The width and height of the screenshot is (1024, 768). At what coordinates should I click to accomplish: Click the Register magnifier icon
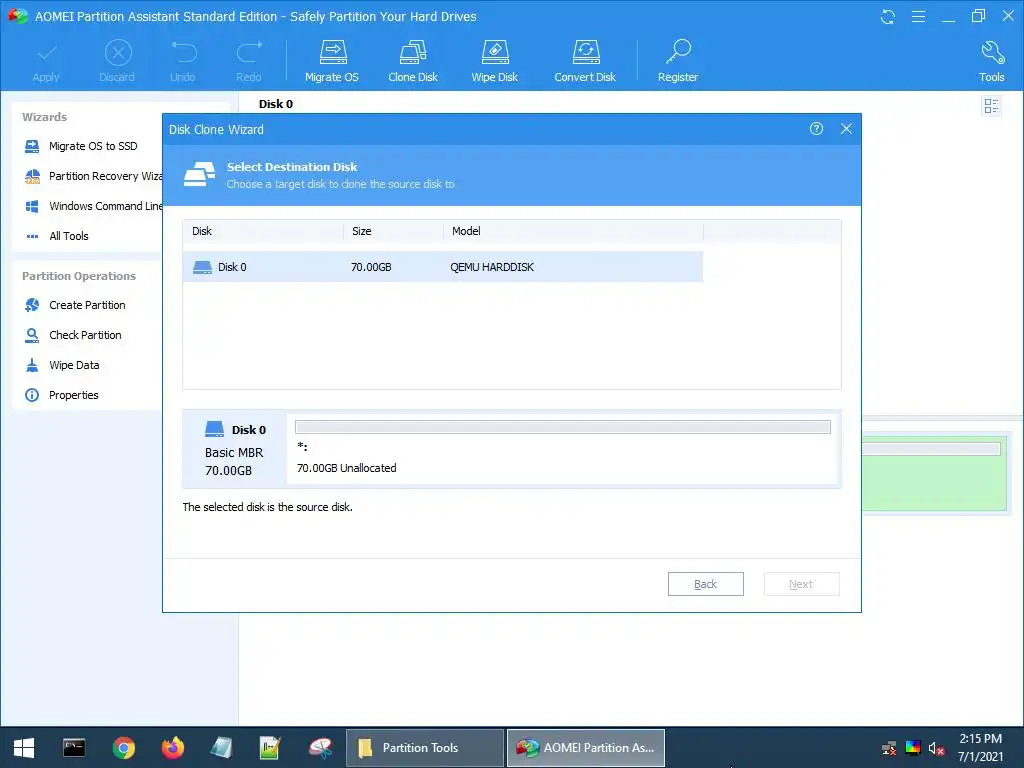click(x=678, y=52)
